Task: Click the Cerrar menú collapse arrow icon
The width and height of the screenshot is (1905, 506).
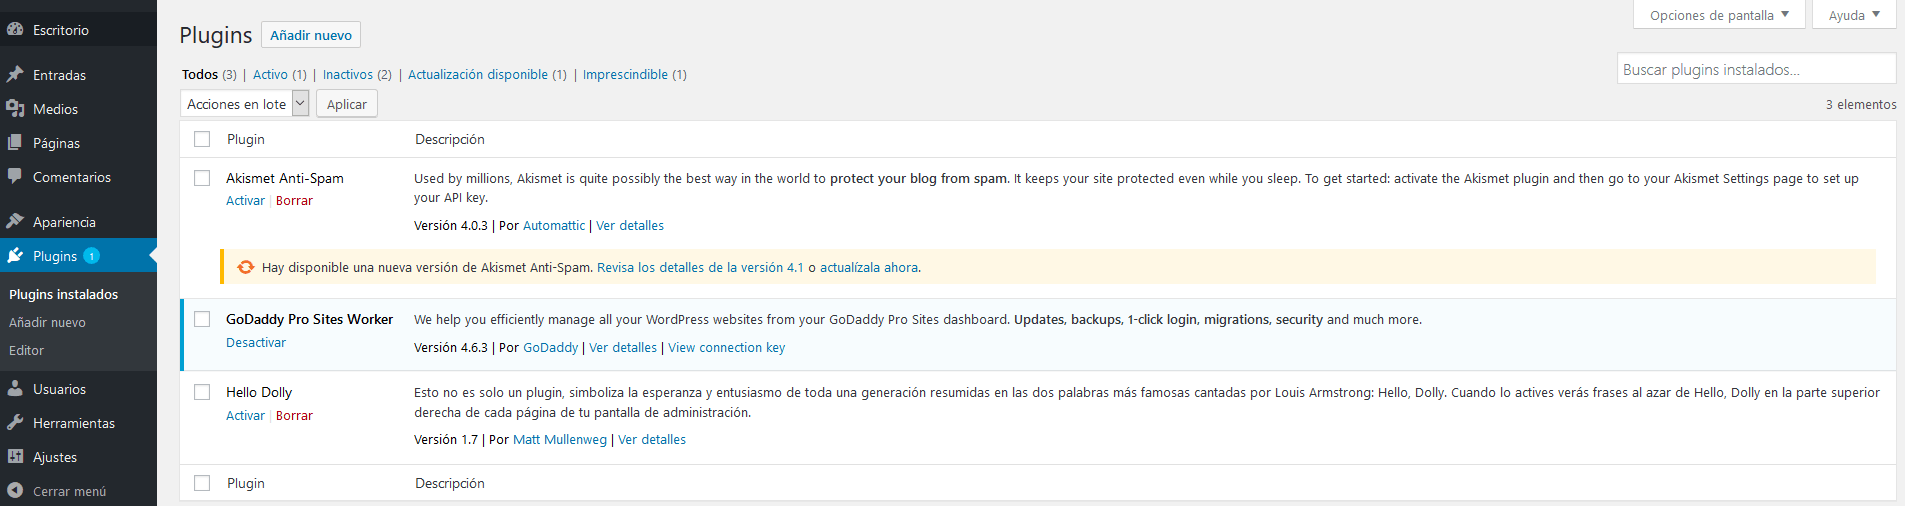Action: tap(15, 491)
